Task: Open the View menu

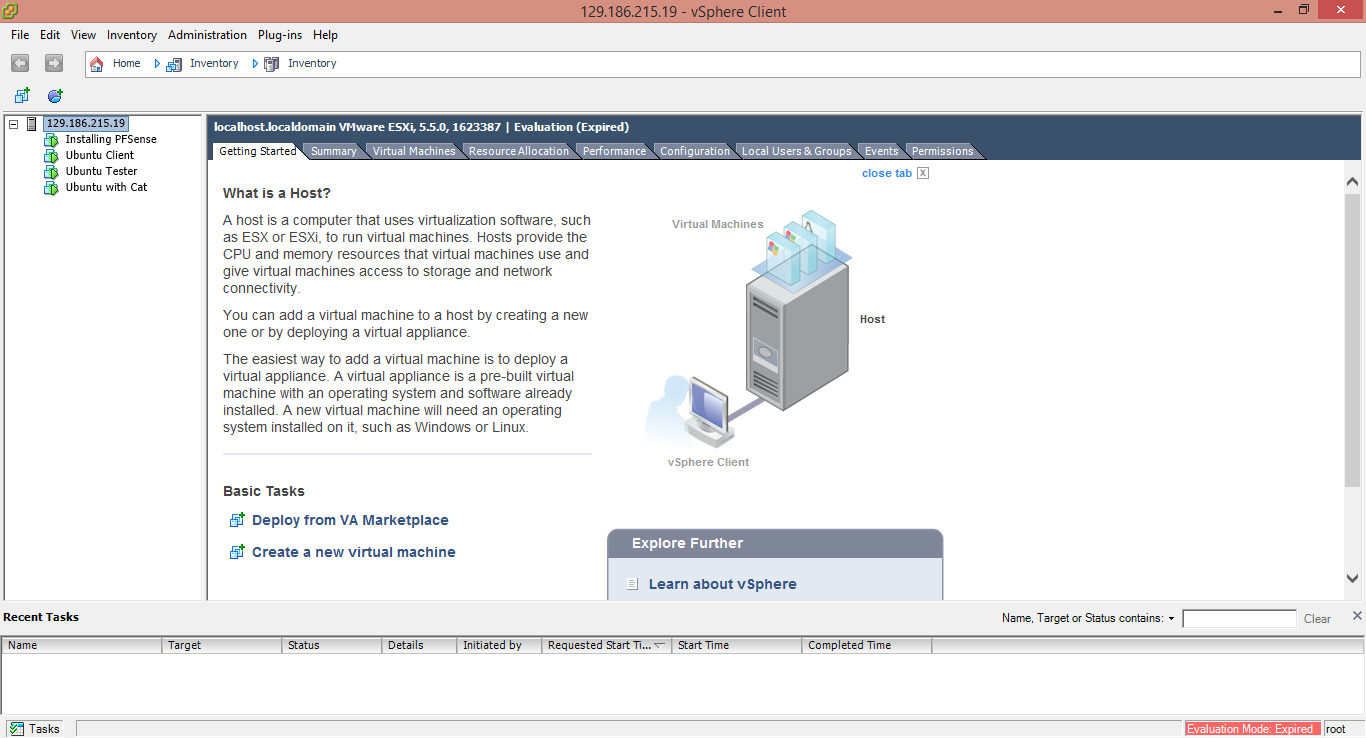Action: pyautogui.click(x=84, y=35)
